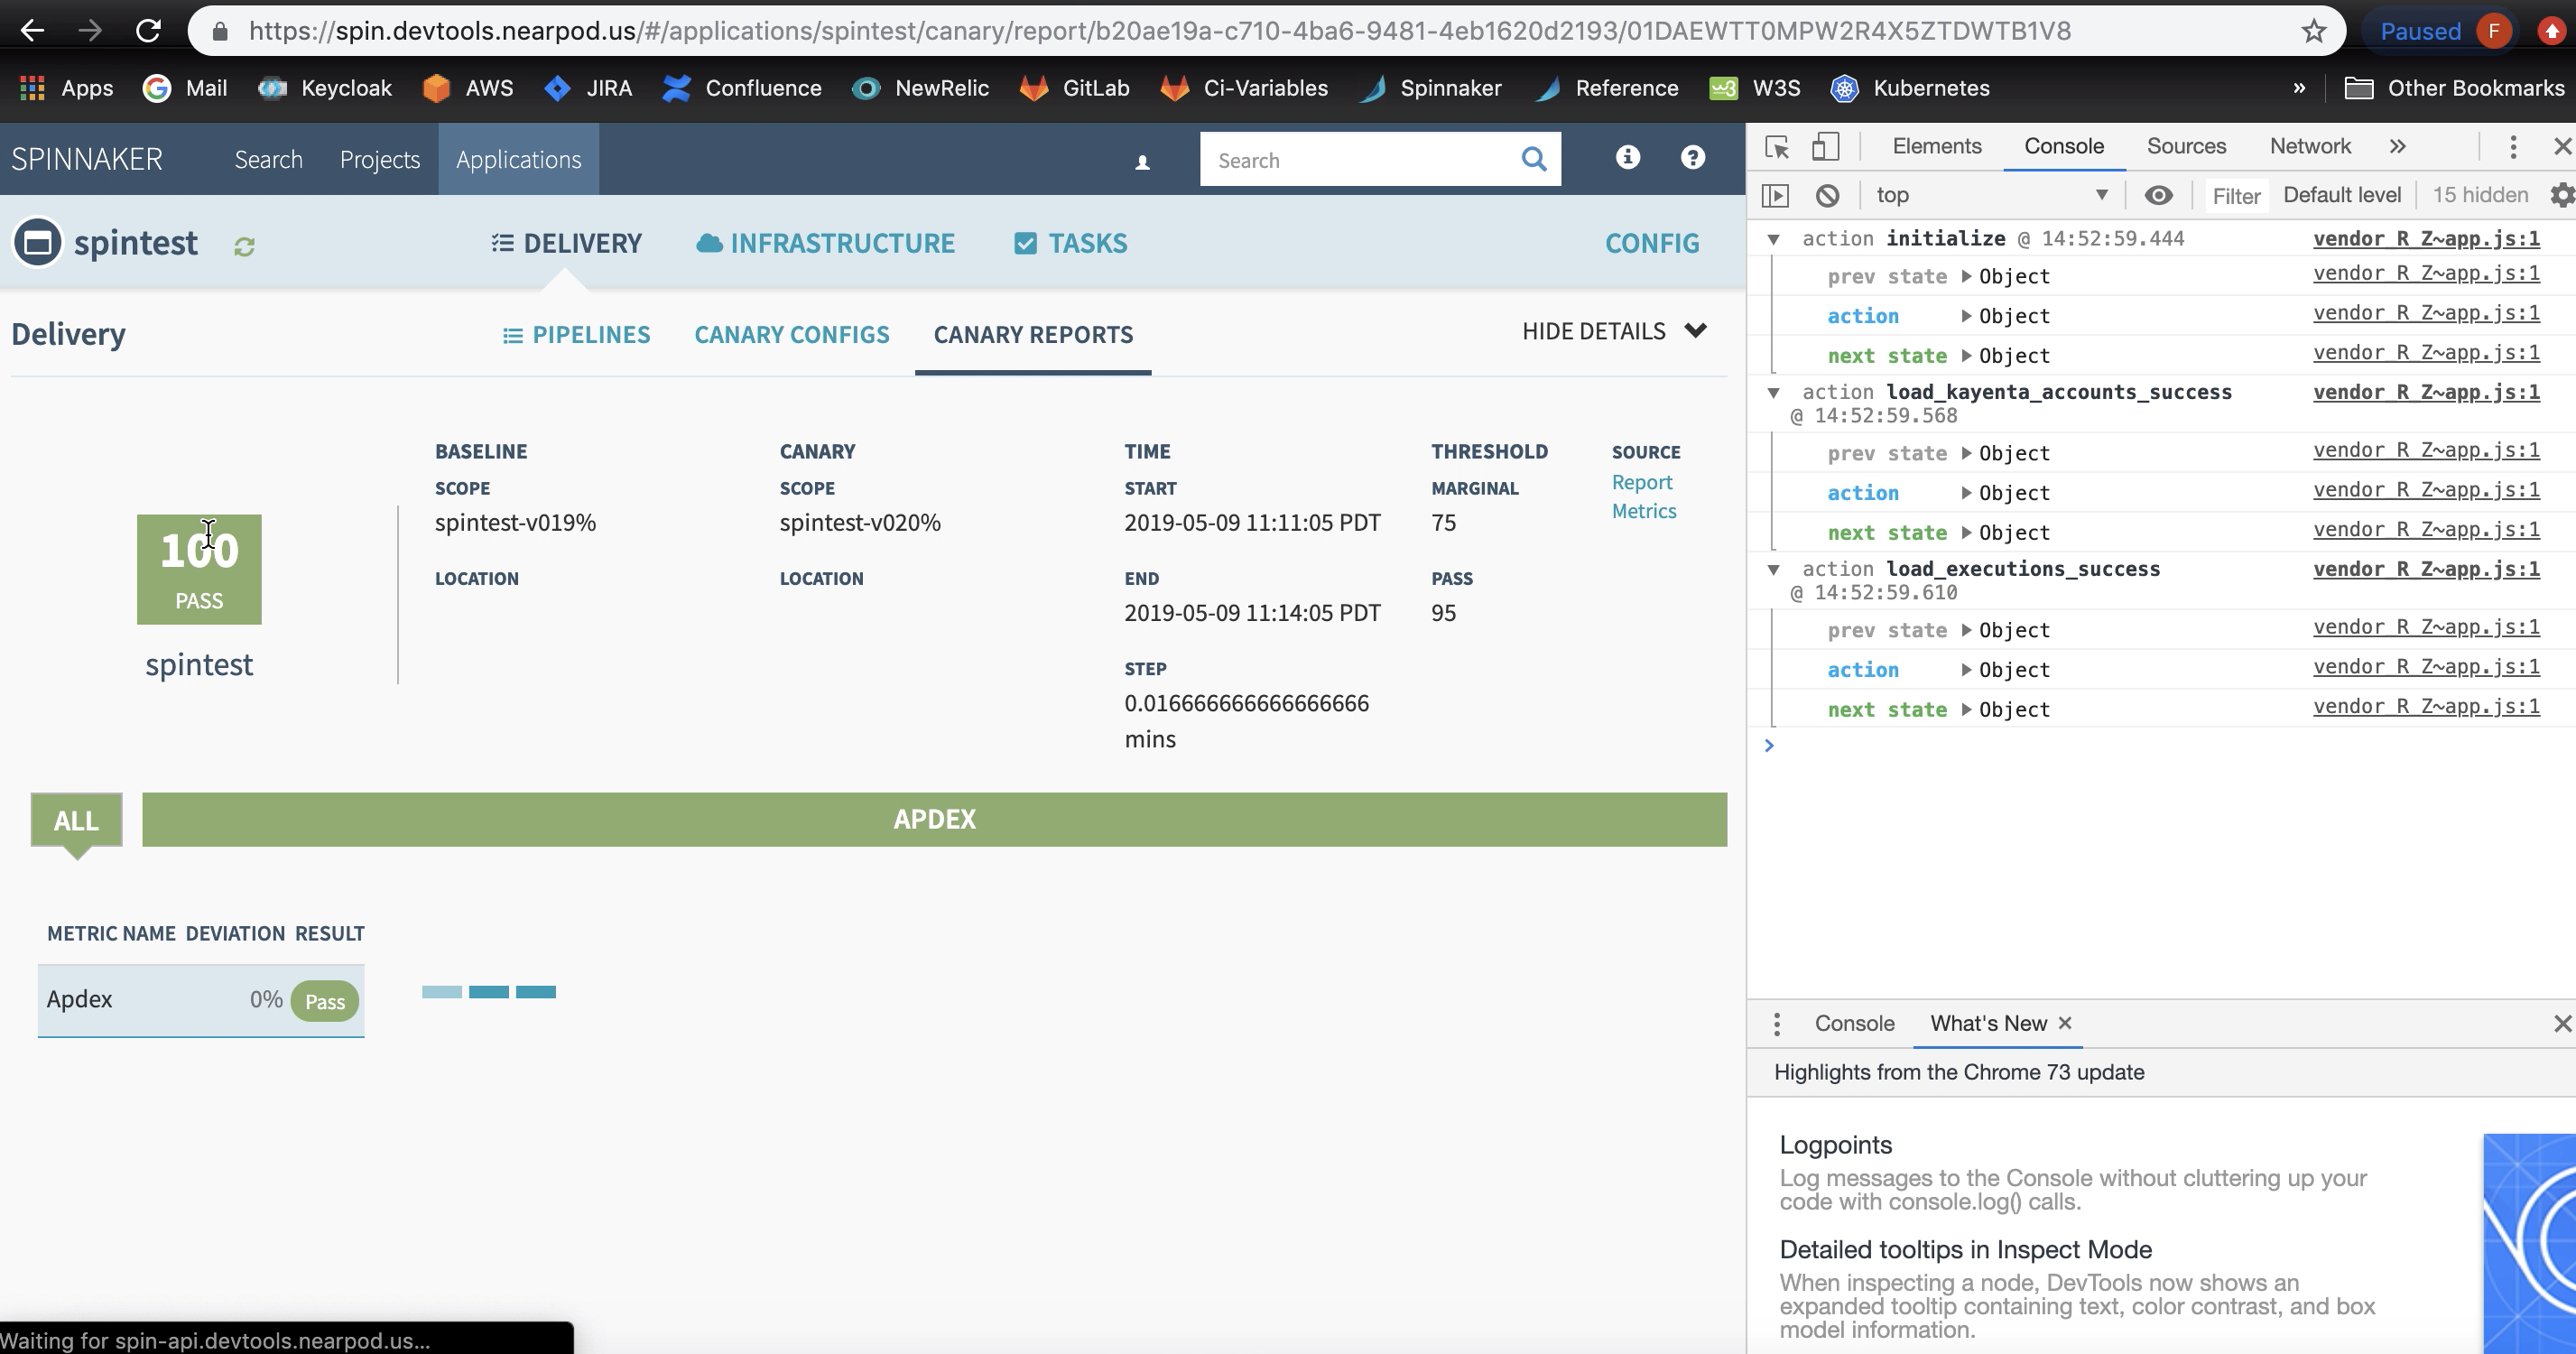The height and width of the screenshot is (1354, 2576).
Task: Click HIDE DETAILS to collapse report details
Action: [x=1594, y=331]
